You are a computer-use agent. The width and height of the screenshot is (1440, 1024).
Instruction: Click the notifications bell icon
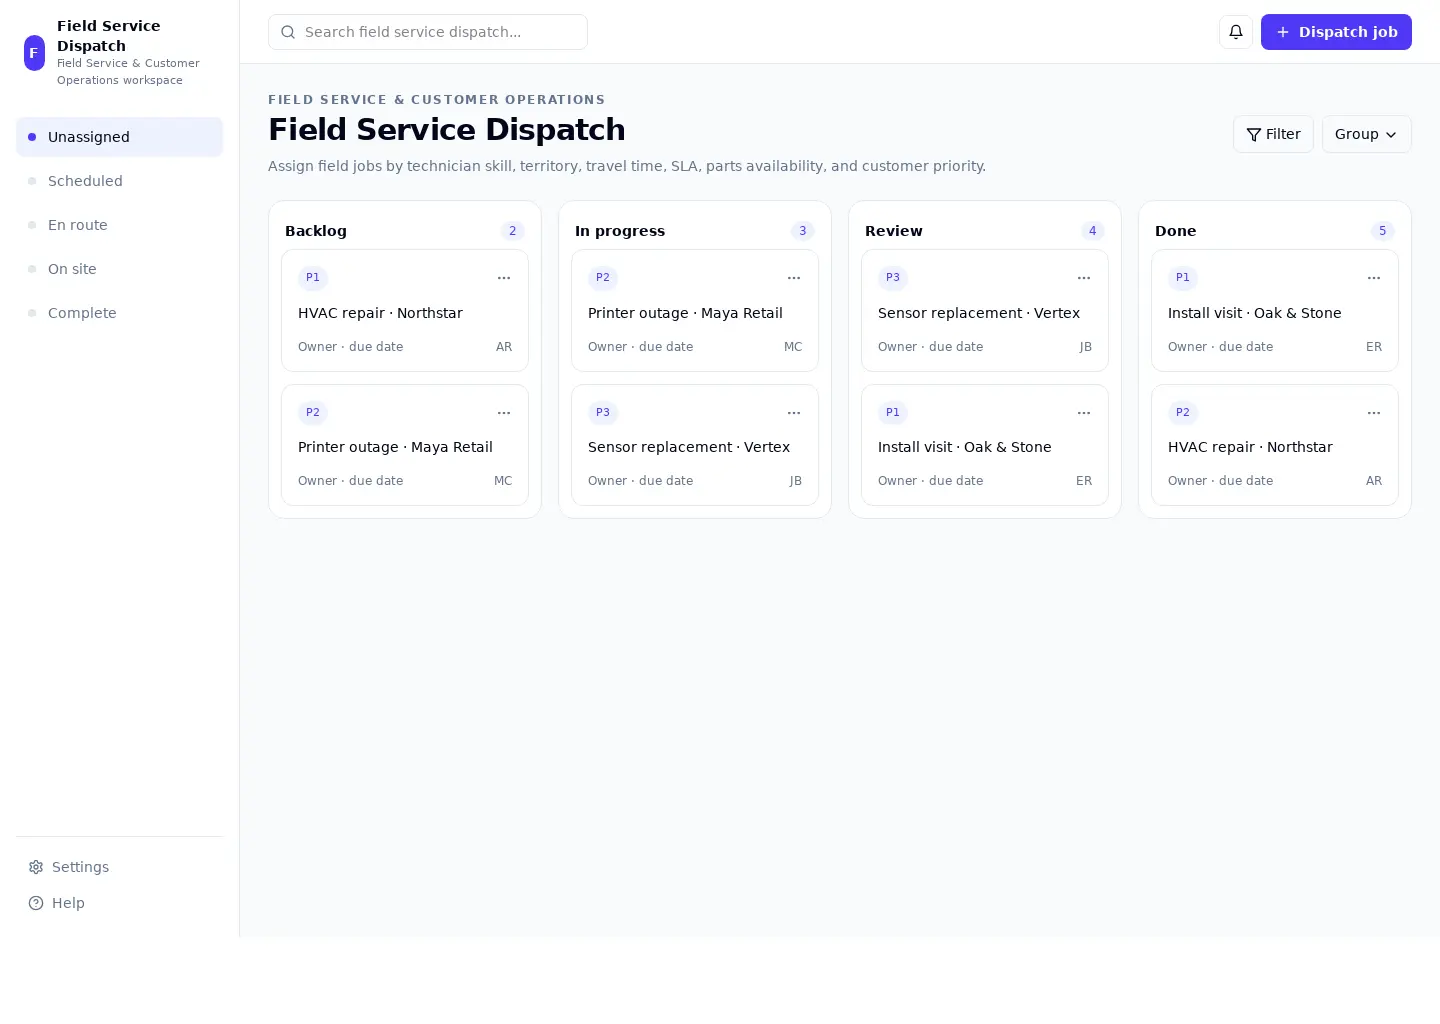coord(1236,32)
